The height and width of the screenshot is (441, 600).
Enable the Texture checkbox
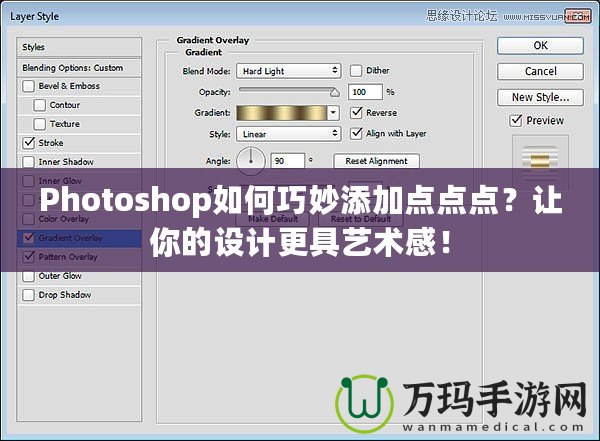39,124
